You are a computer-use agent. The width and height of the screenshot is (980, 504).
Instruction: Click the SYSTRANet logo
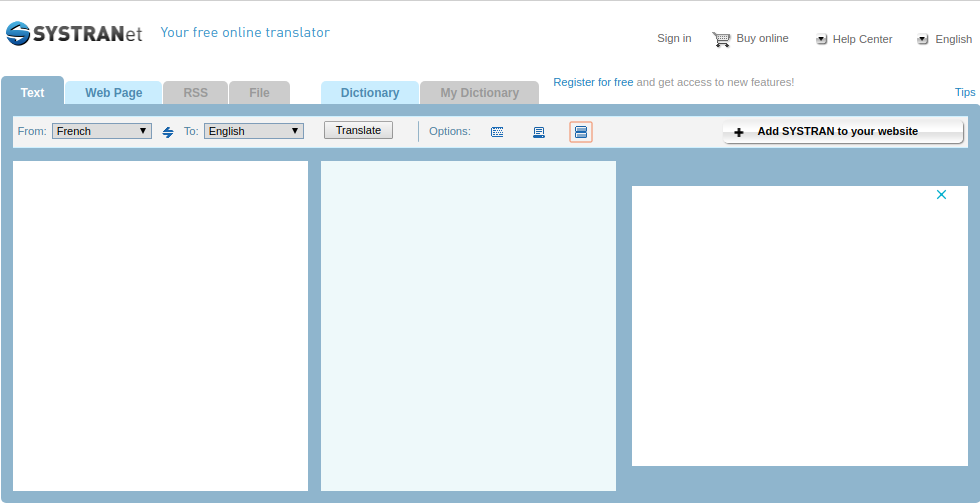[x=74, y=33]
